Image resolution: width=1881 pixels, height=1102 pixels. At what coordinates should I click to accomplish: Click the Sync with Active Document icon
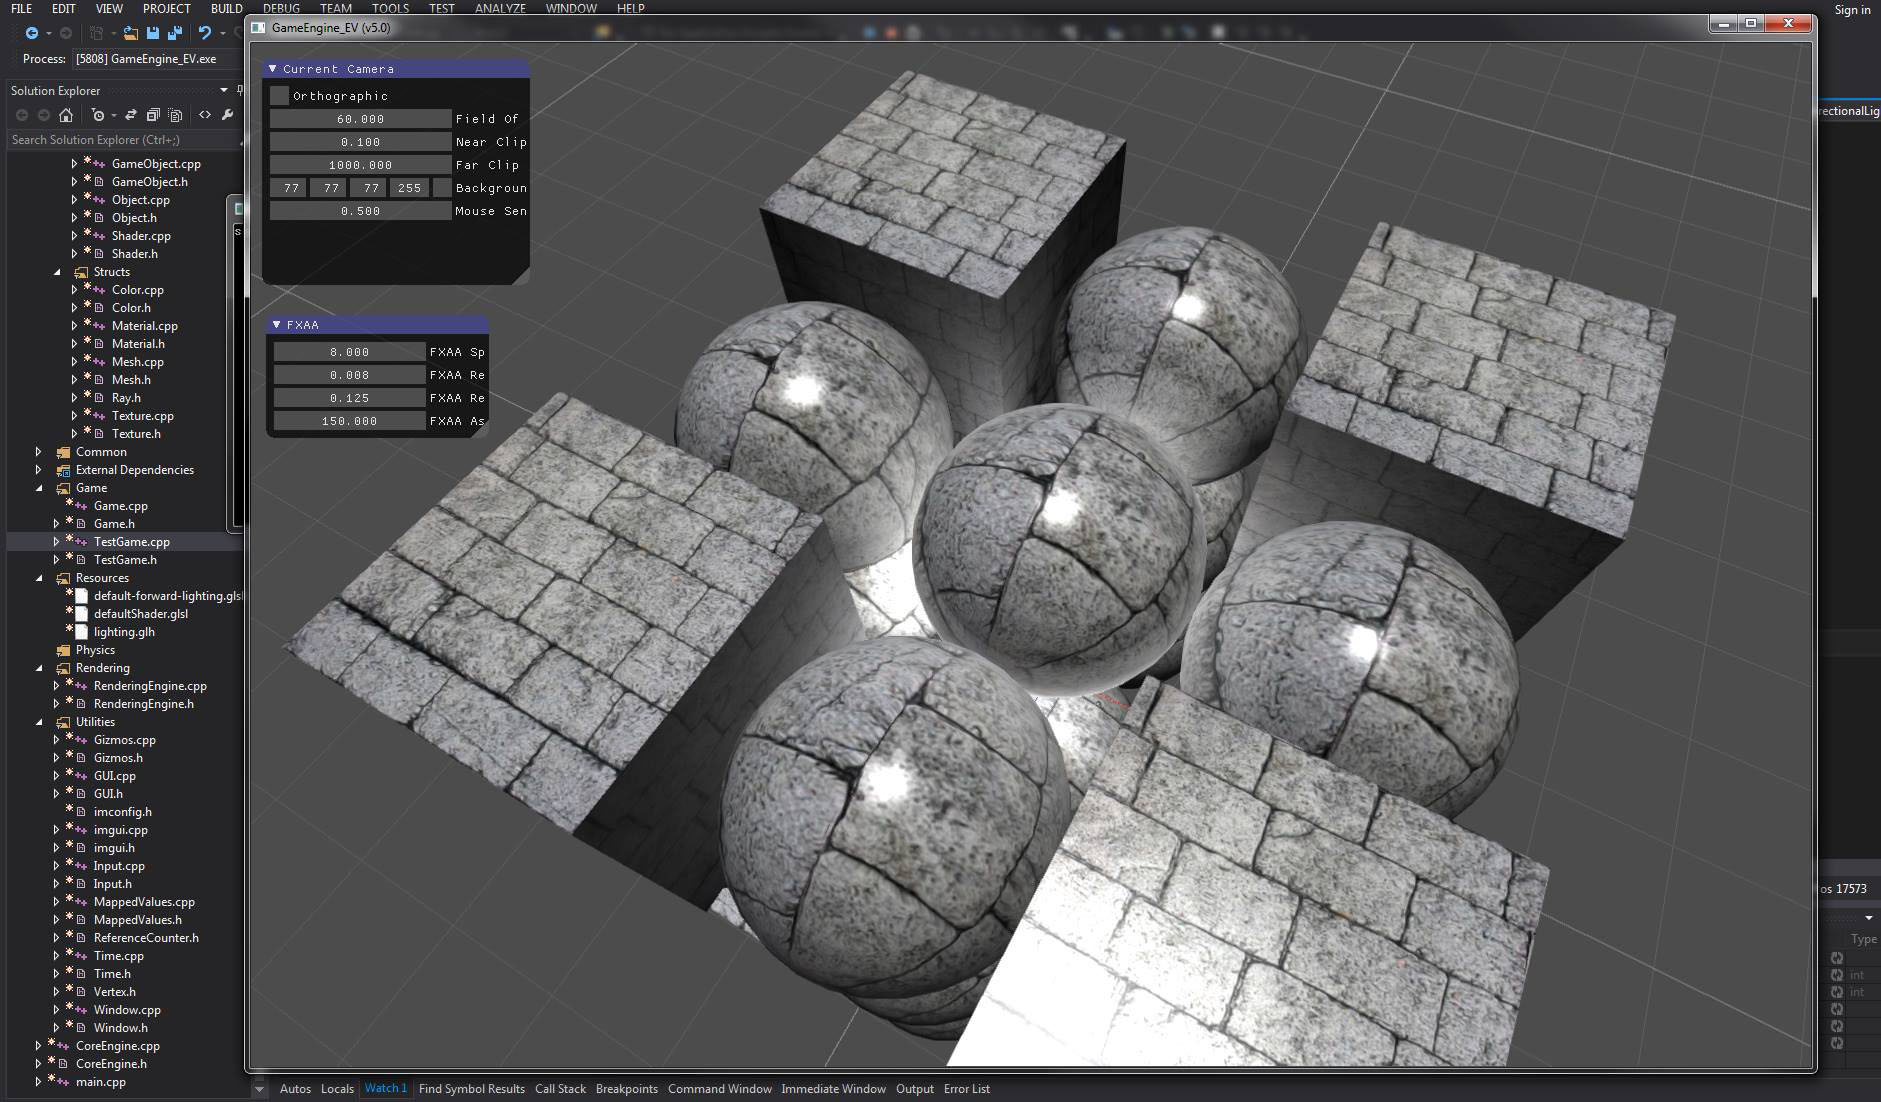tap(132, 115)
